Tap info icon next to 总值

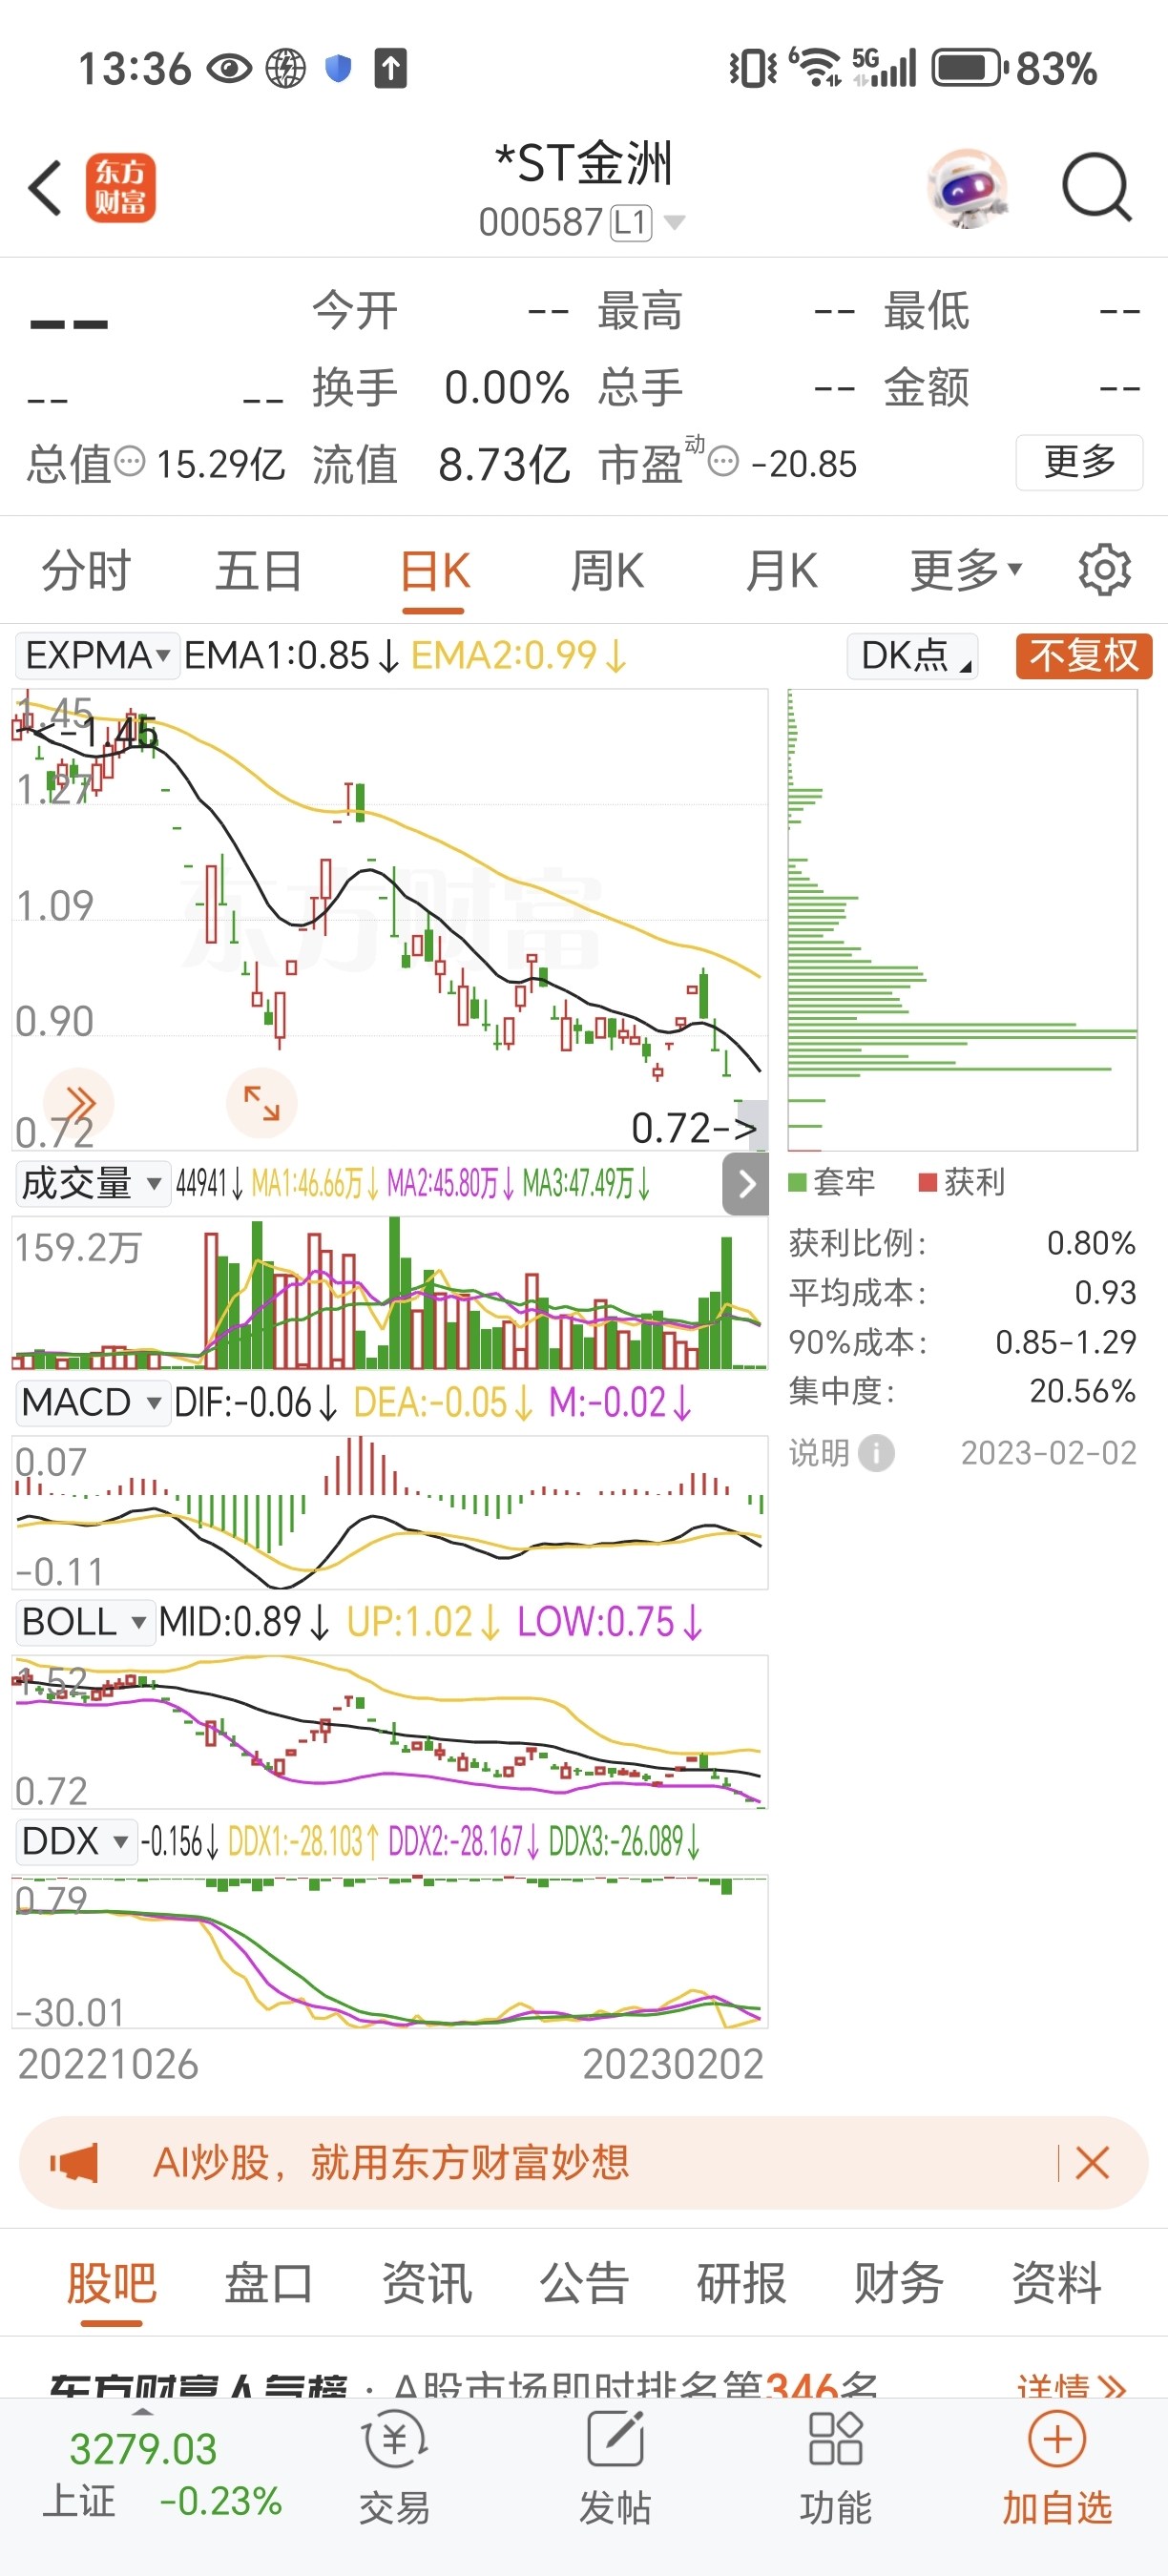pyautogui.click(x=130, y=462)
